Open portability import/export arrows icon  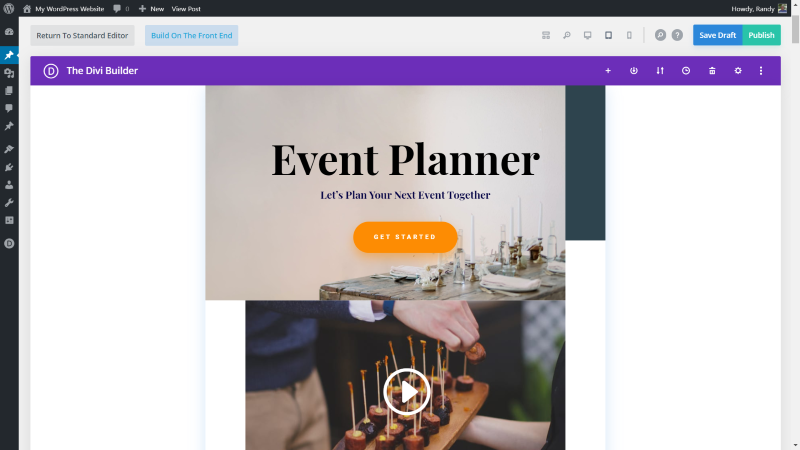point(660,71)
